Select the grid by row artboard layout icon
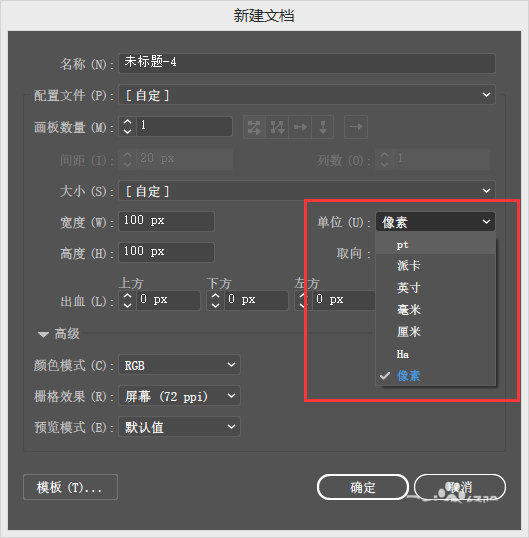The width and height of the screenshot is (529, 538). 254,127
